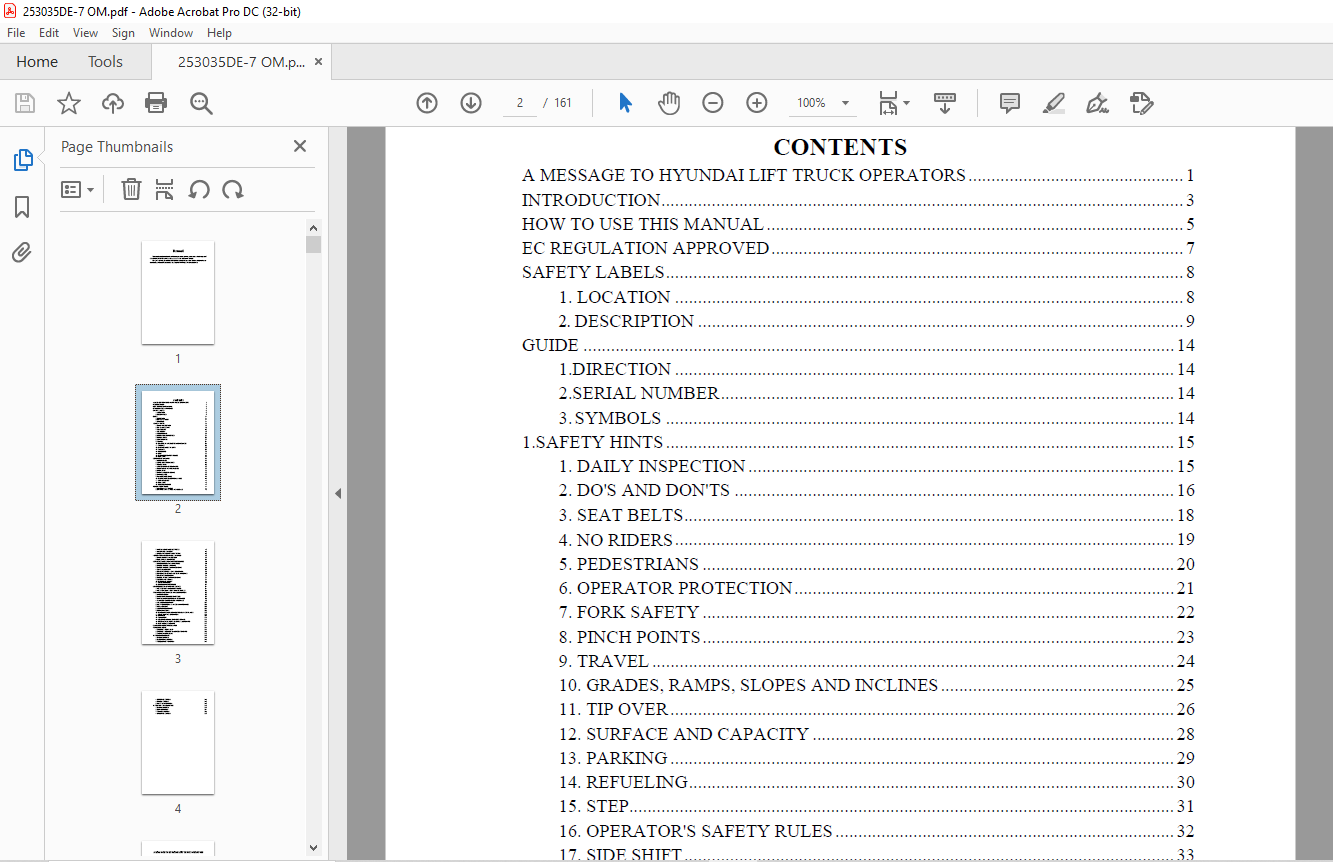1333x862 pixels.
Task: Click thumbnails scrollbar down arrow
Action: [x=314, y=847]
